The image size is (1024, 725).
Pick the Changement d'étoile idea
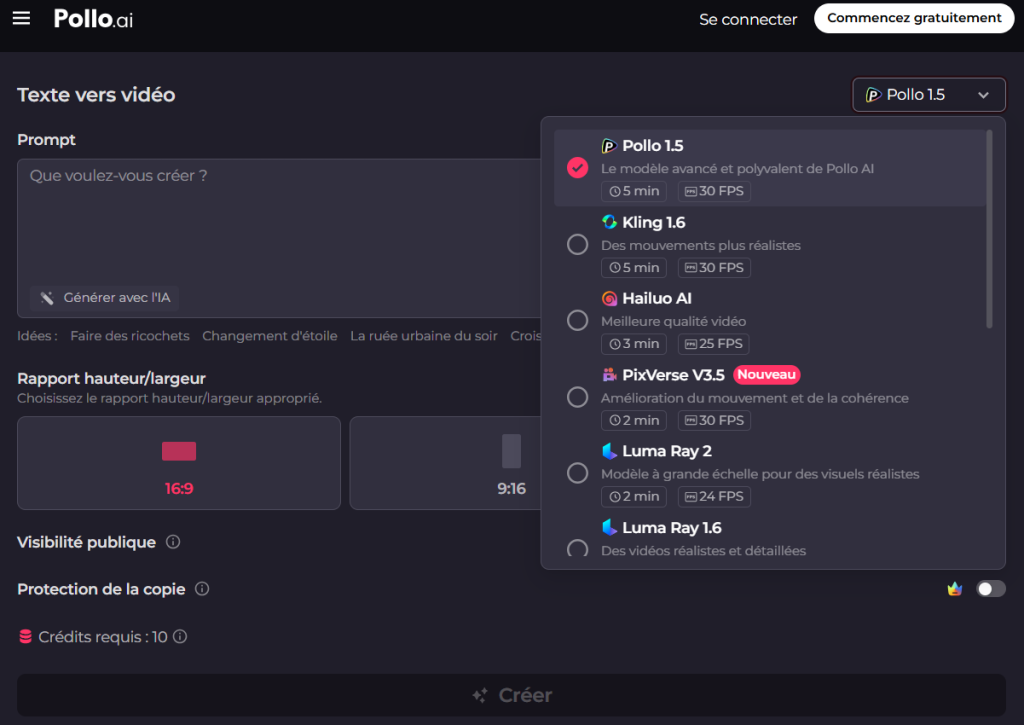(270, 336)
